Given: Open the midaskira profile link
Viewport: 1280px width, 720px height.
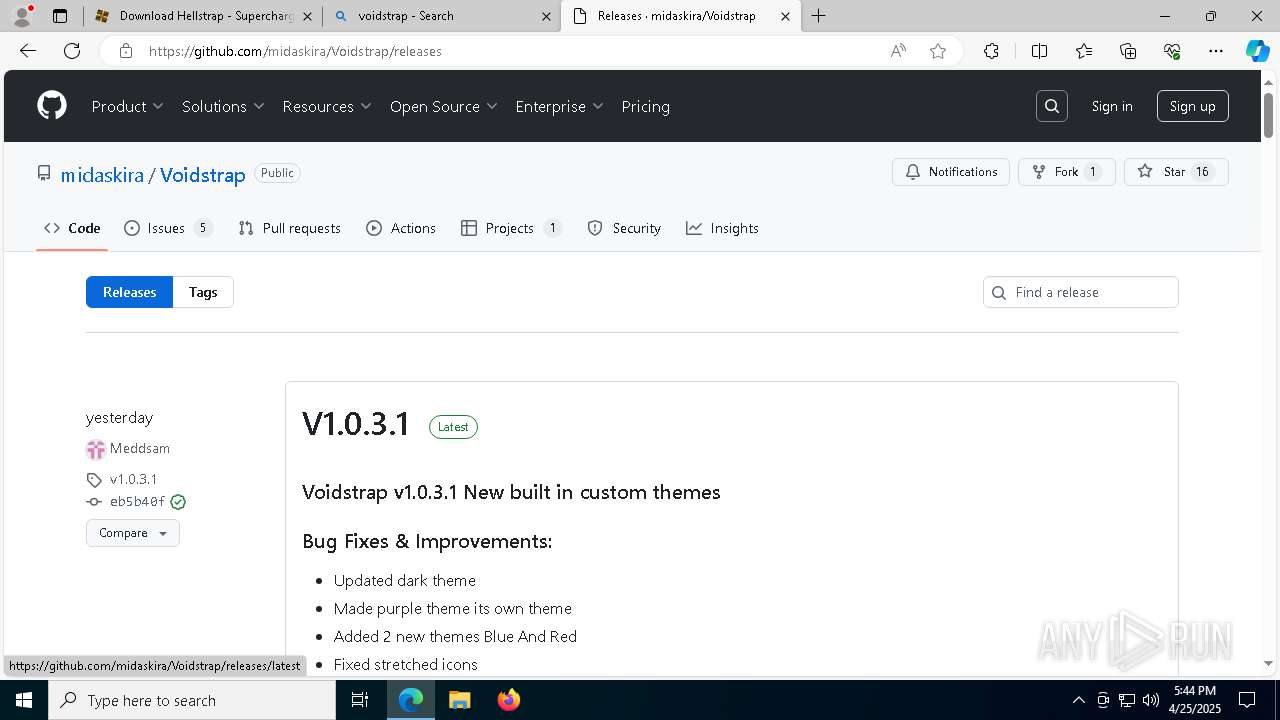Looking at the screenshot, I should click(102, 175).
